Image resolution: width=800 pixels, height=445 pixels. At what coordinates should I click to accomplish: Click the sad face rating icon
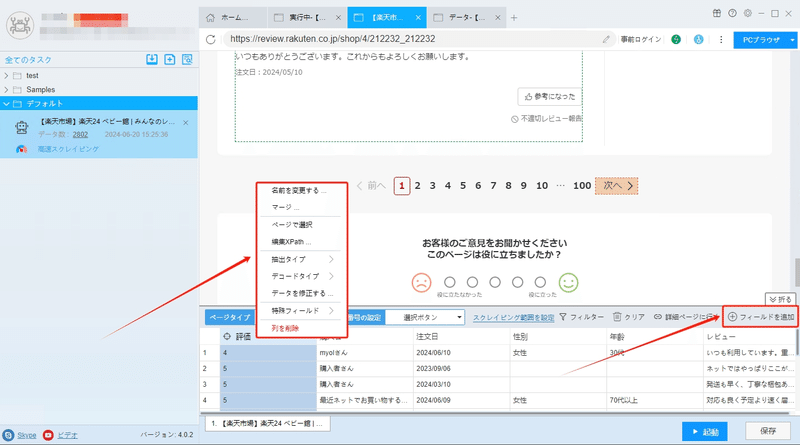pos(421,282)
